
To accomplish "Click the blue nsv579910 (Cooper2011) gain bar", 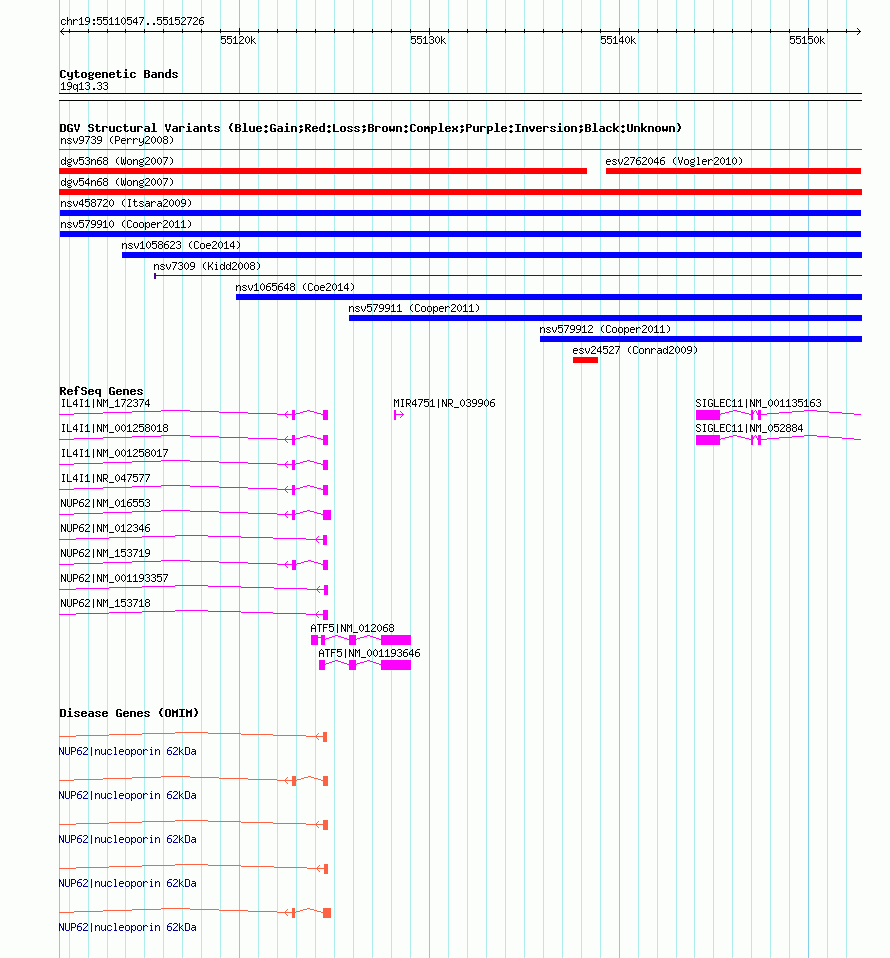I will (x=461, y=234).
